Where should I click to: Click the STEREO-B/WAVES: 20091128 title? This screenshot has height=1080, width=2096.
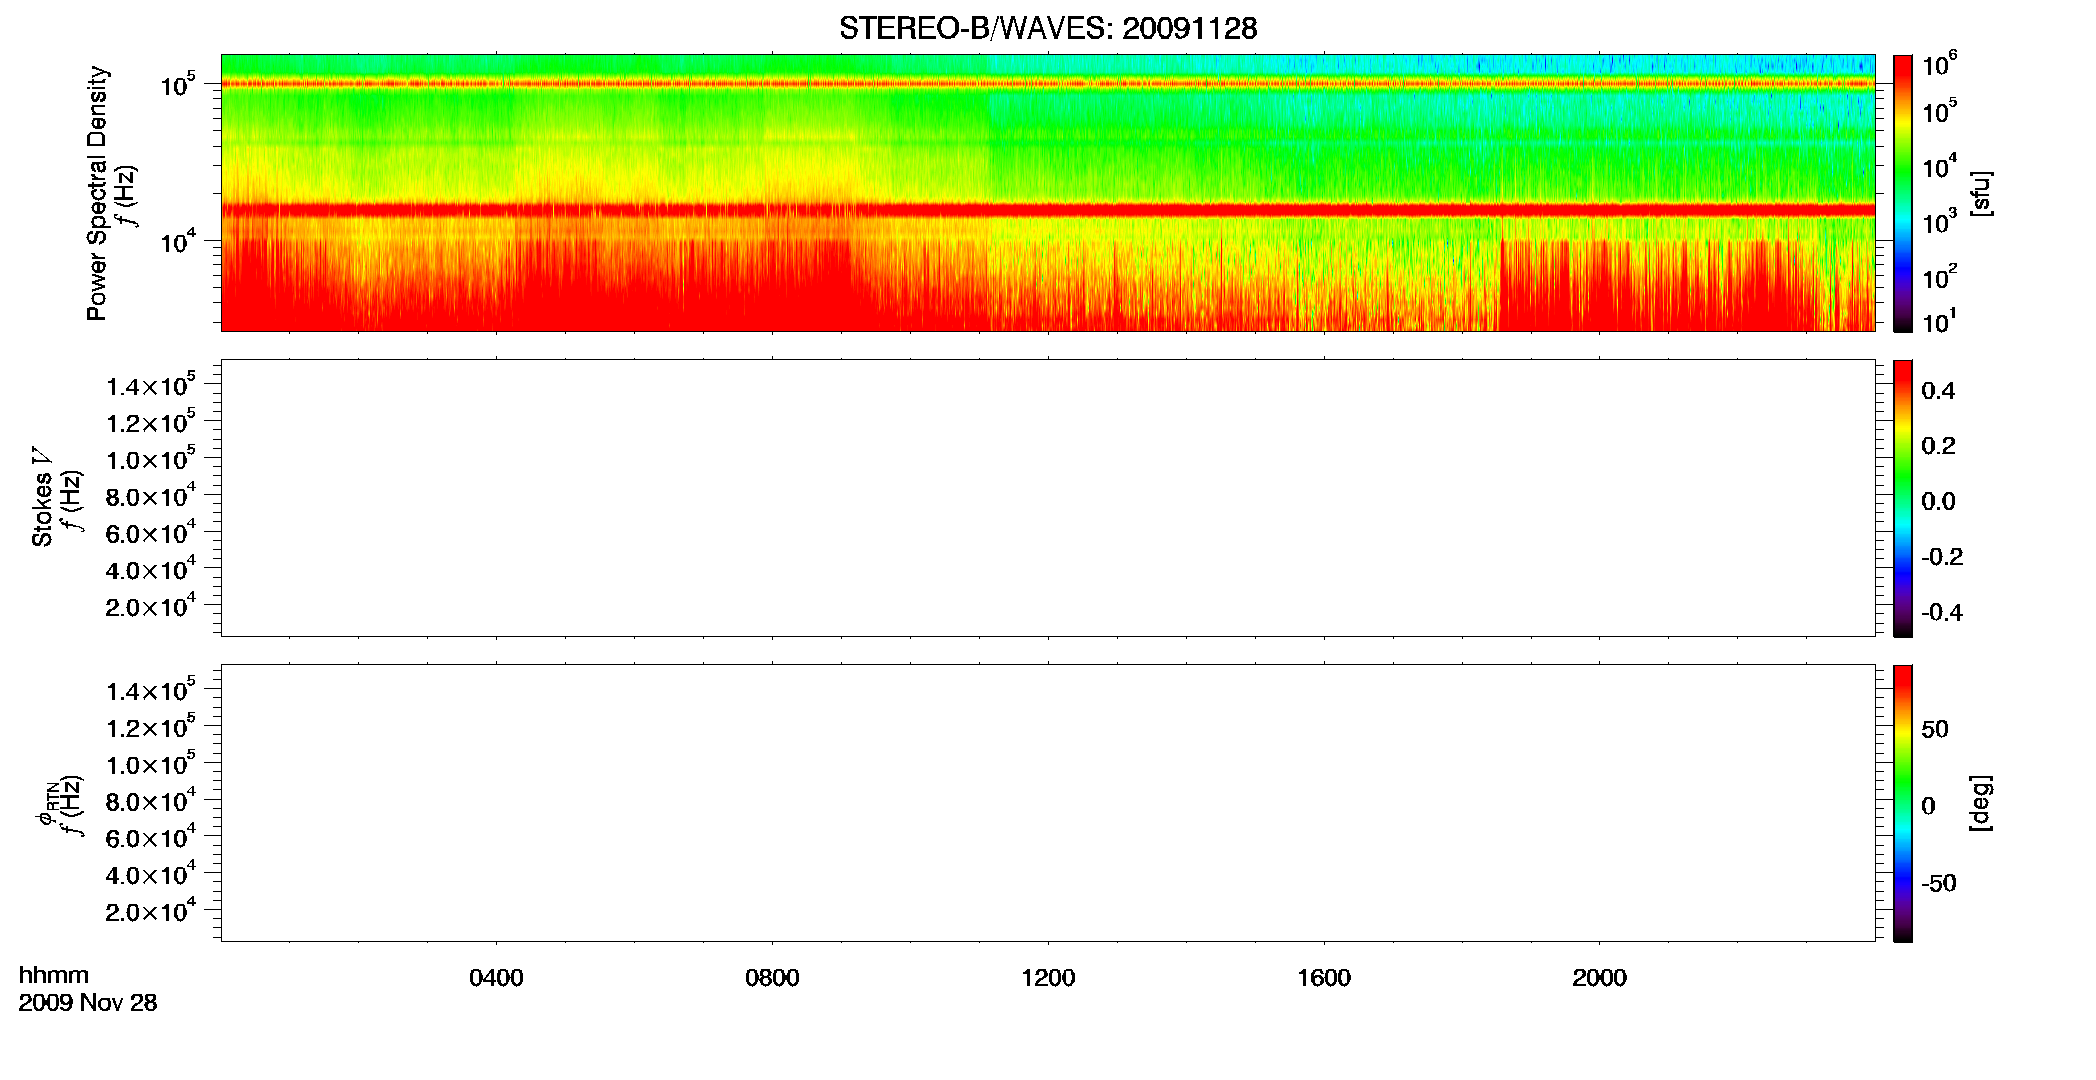pos(1048,28)
